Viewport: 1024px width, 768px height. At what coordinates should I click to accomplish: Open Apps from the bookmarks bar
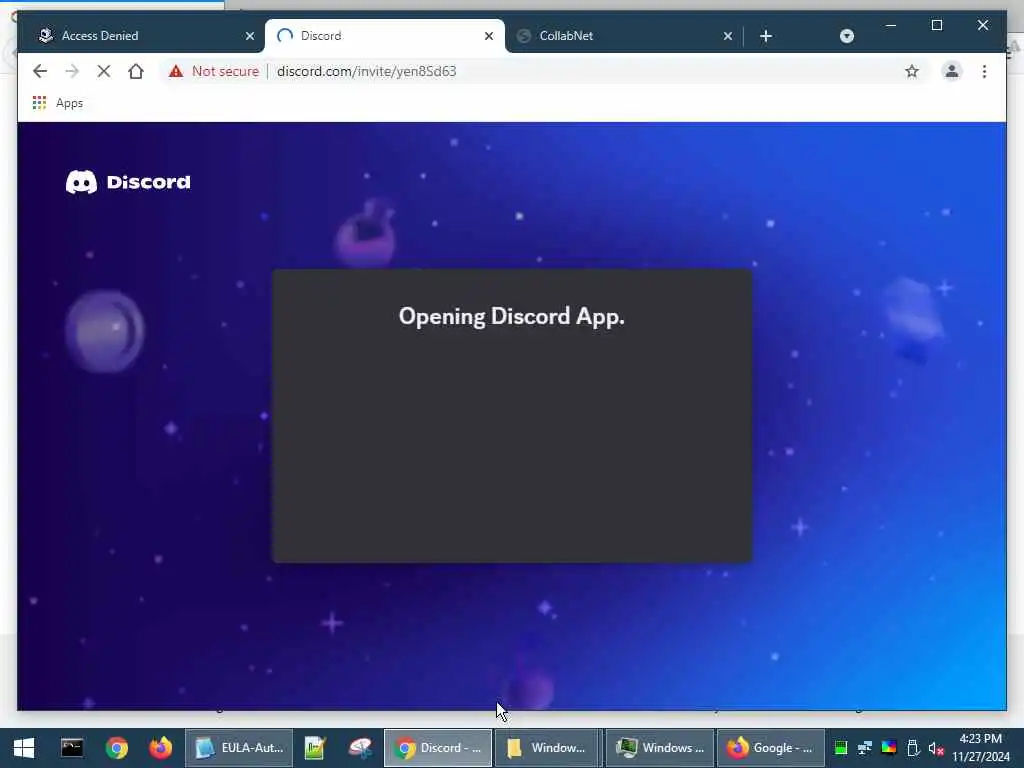point(57,103)
